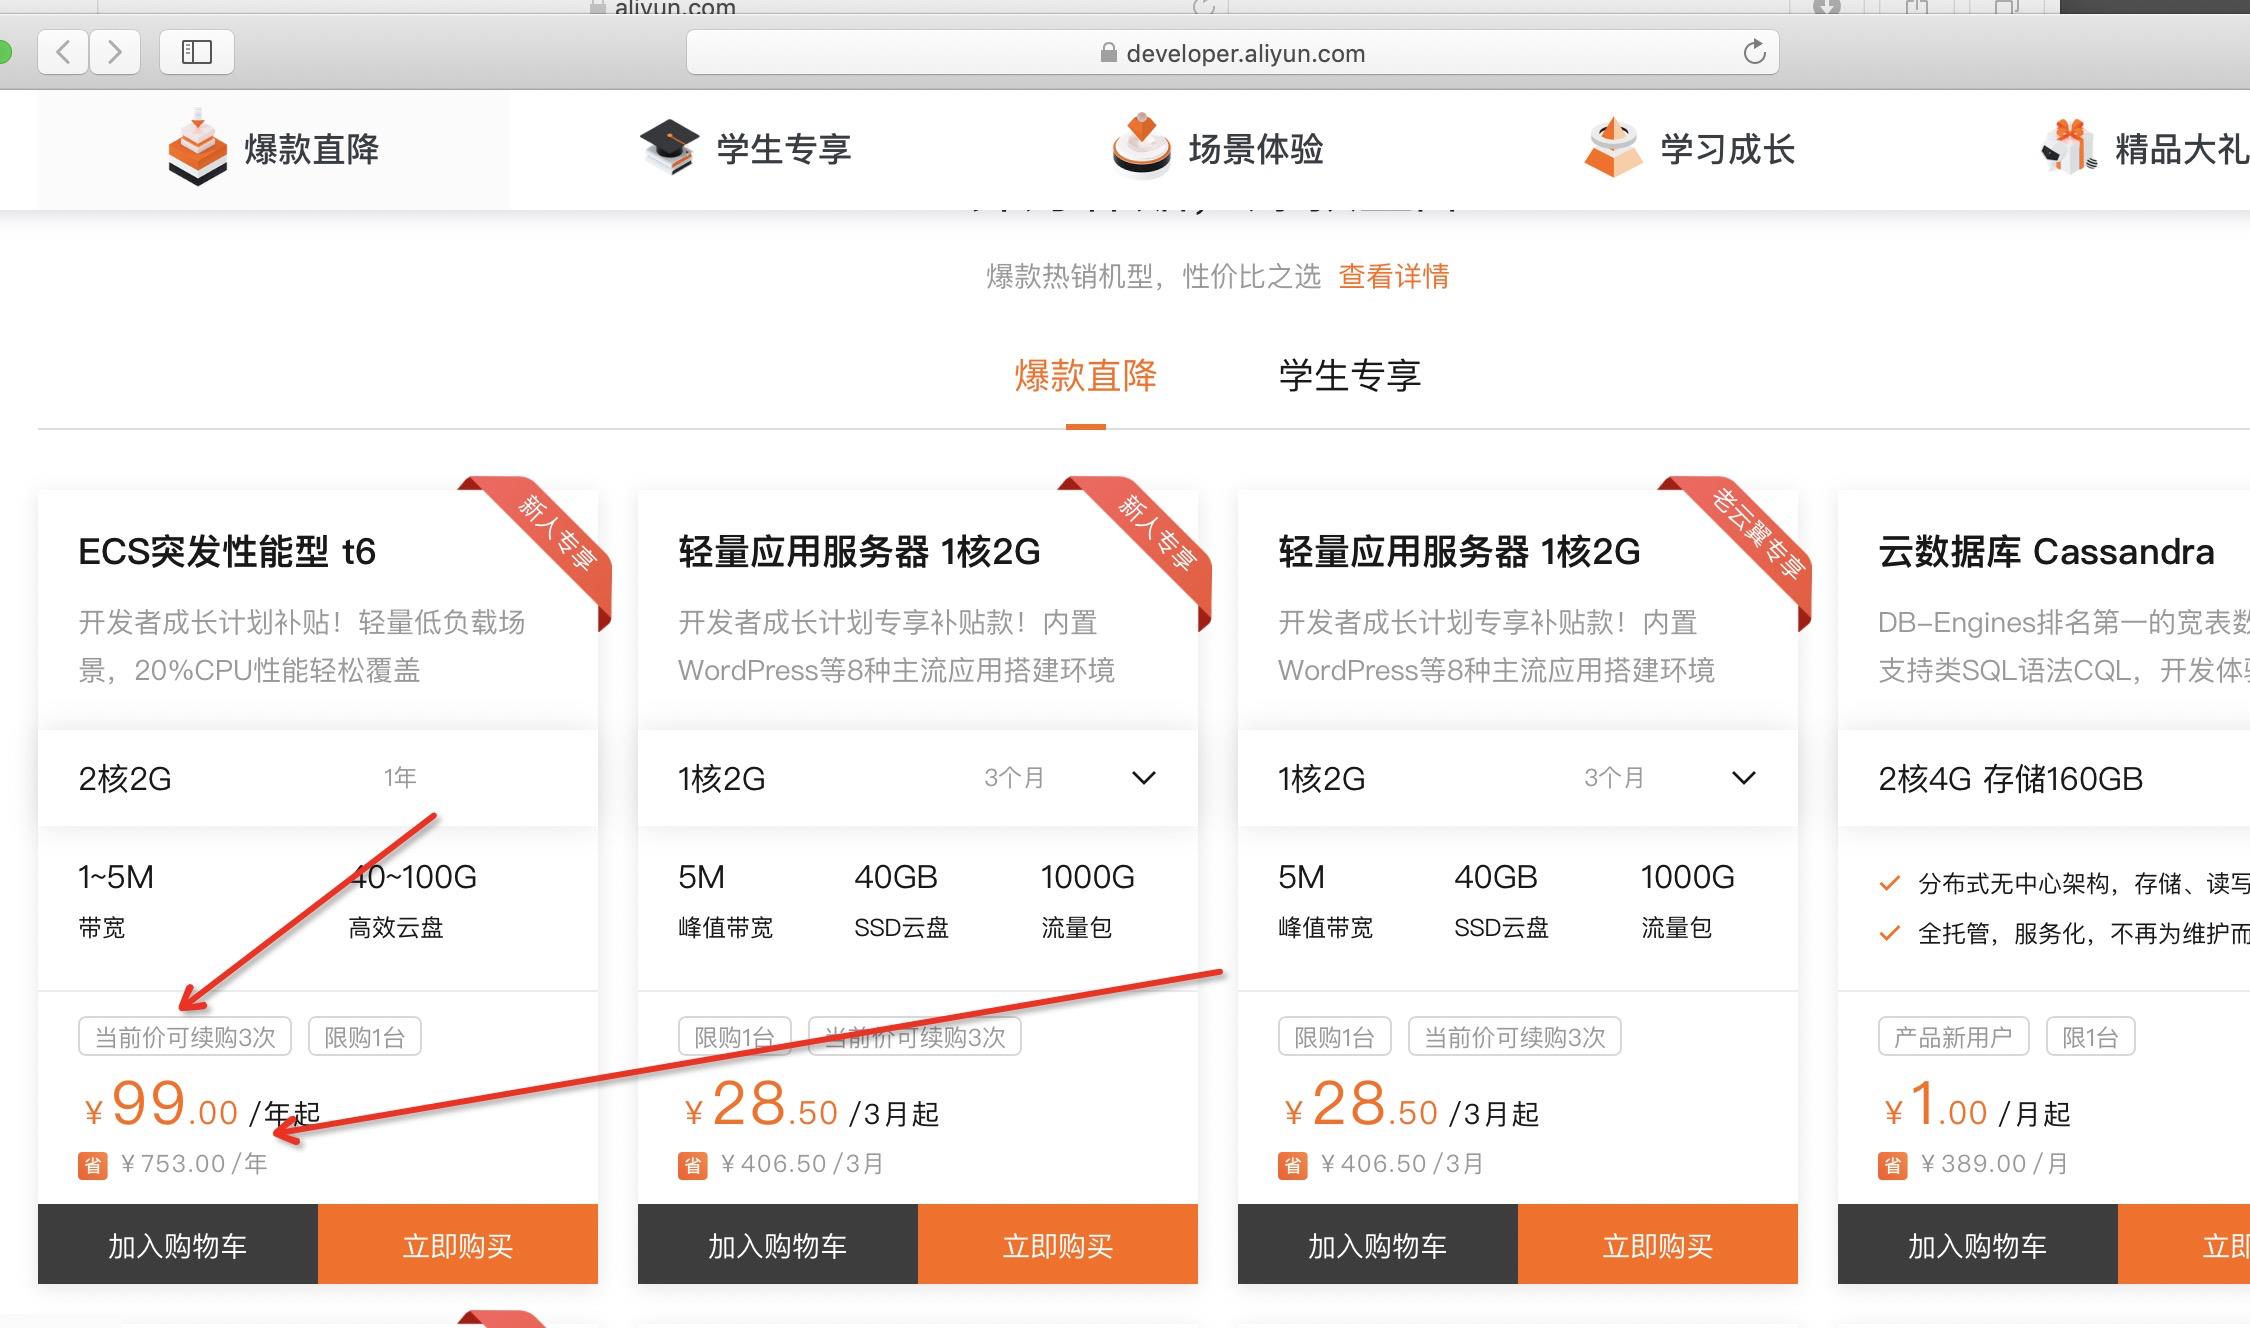Open 云数据库 Cassandra card title

tap(2046, 552)
